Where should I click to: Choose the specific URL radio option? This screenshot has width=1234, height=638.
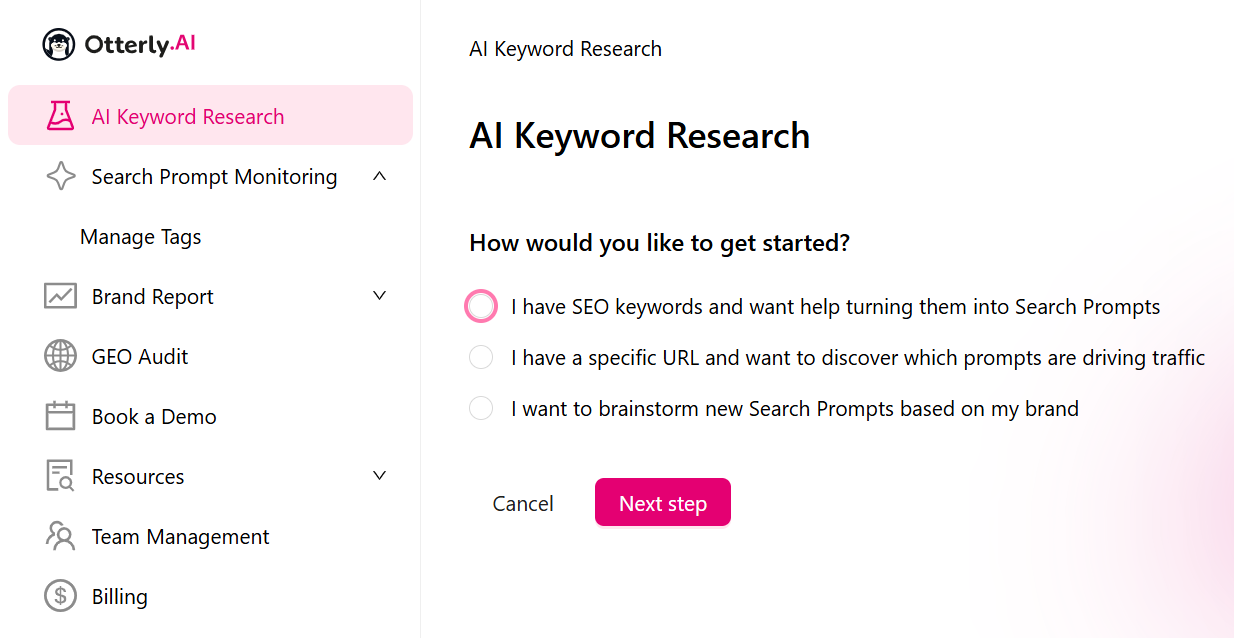point(481,357)
